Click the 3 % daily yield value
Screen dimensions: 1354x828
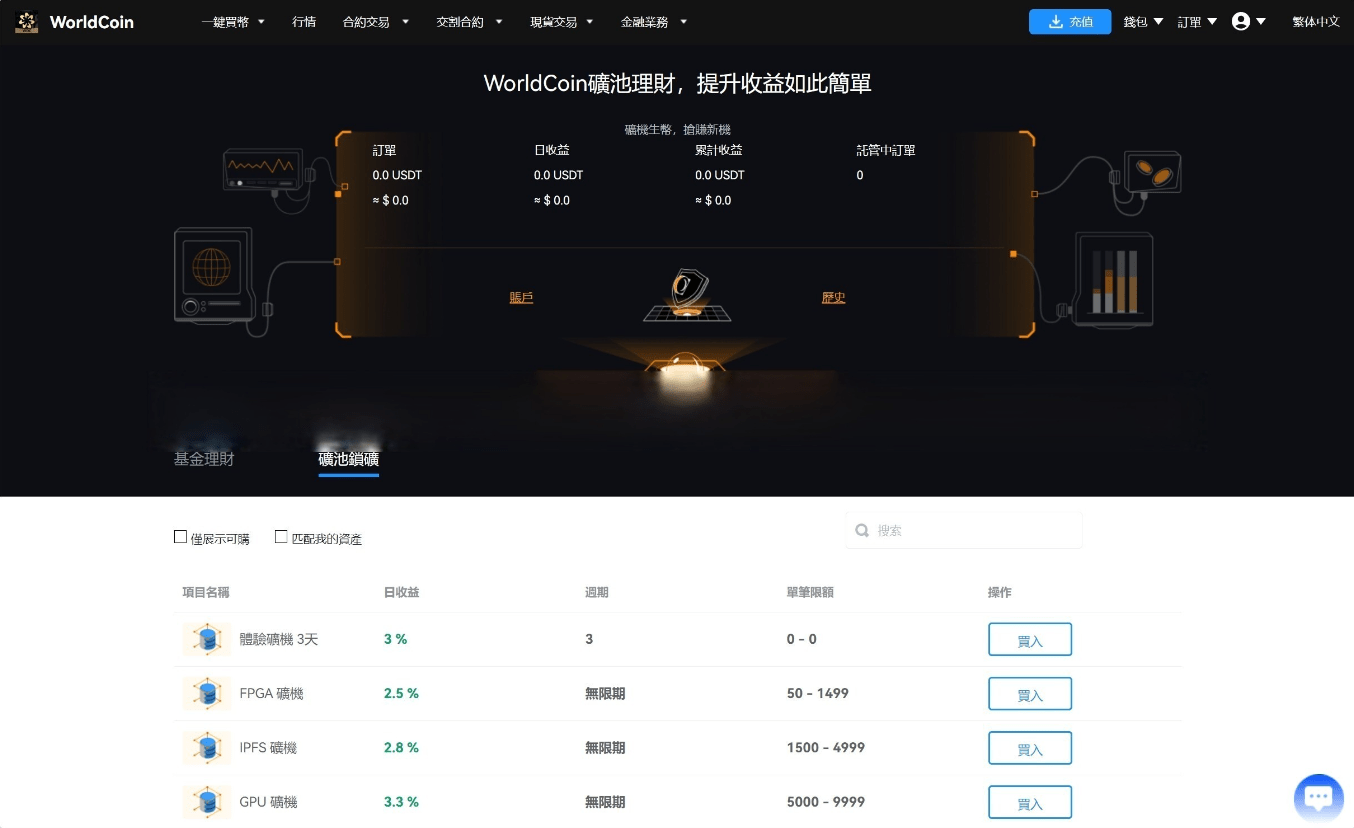tap(395, 639)
